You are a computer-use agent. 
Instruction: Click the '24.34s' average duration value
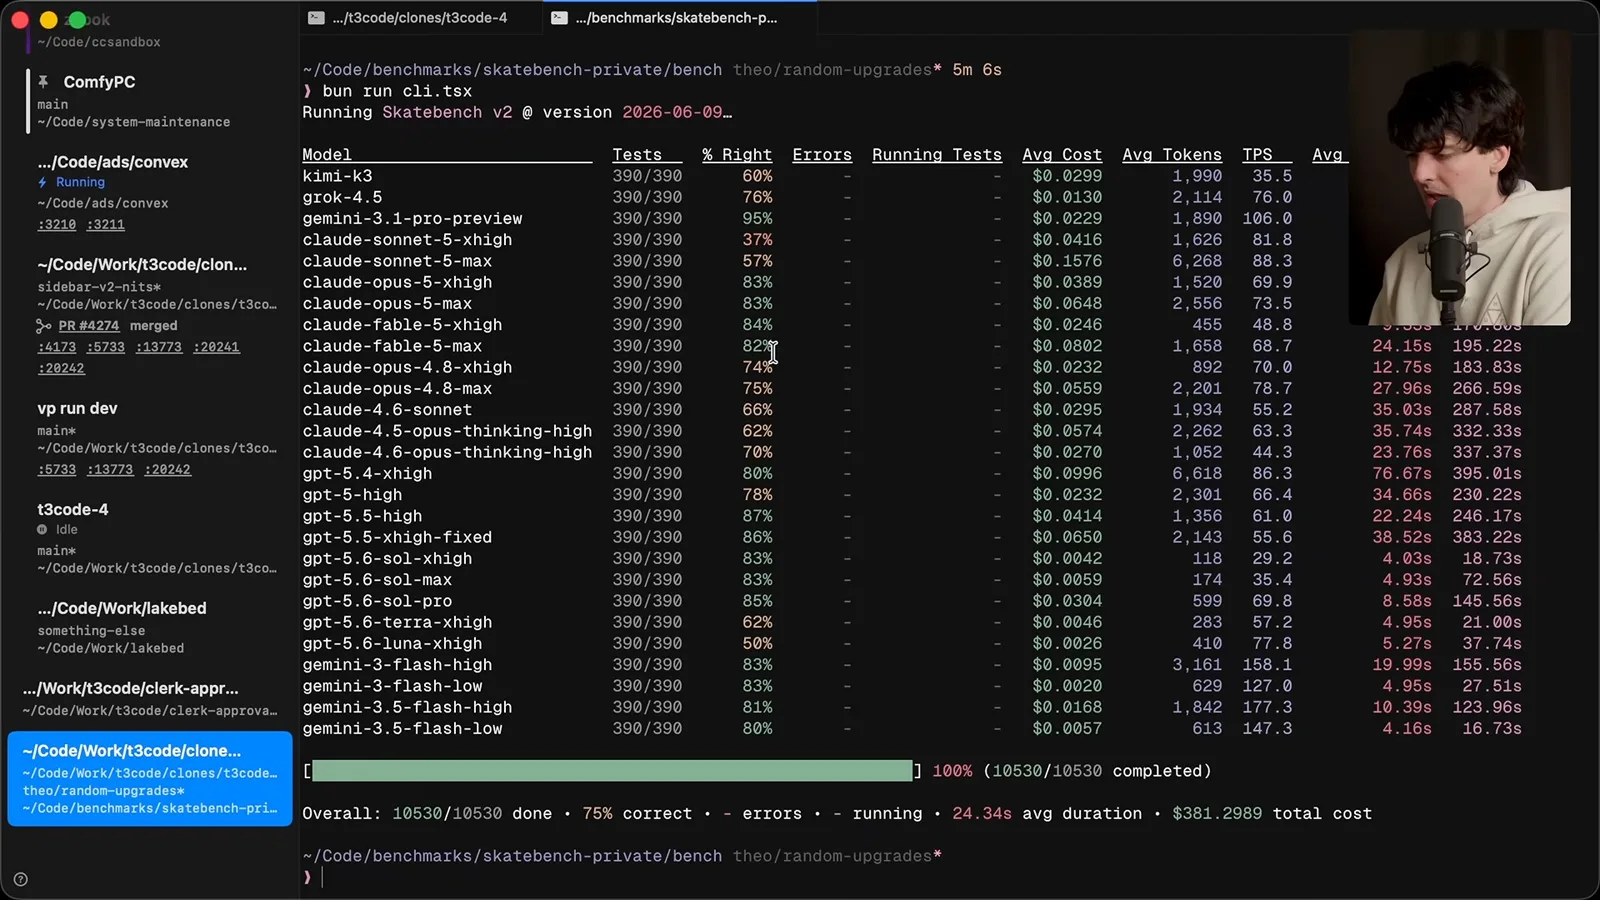coord(982,814)
